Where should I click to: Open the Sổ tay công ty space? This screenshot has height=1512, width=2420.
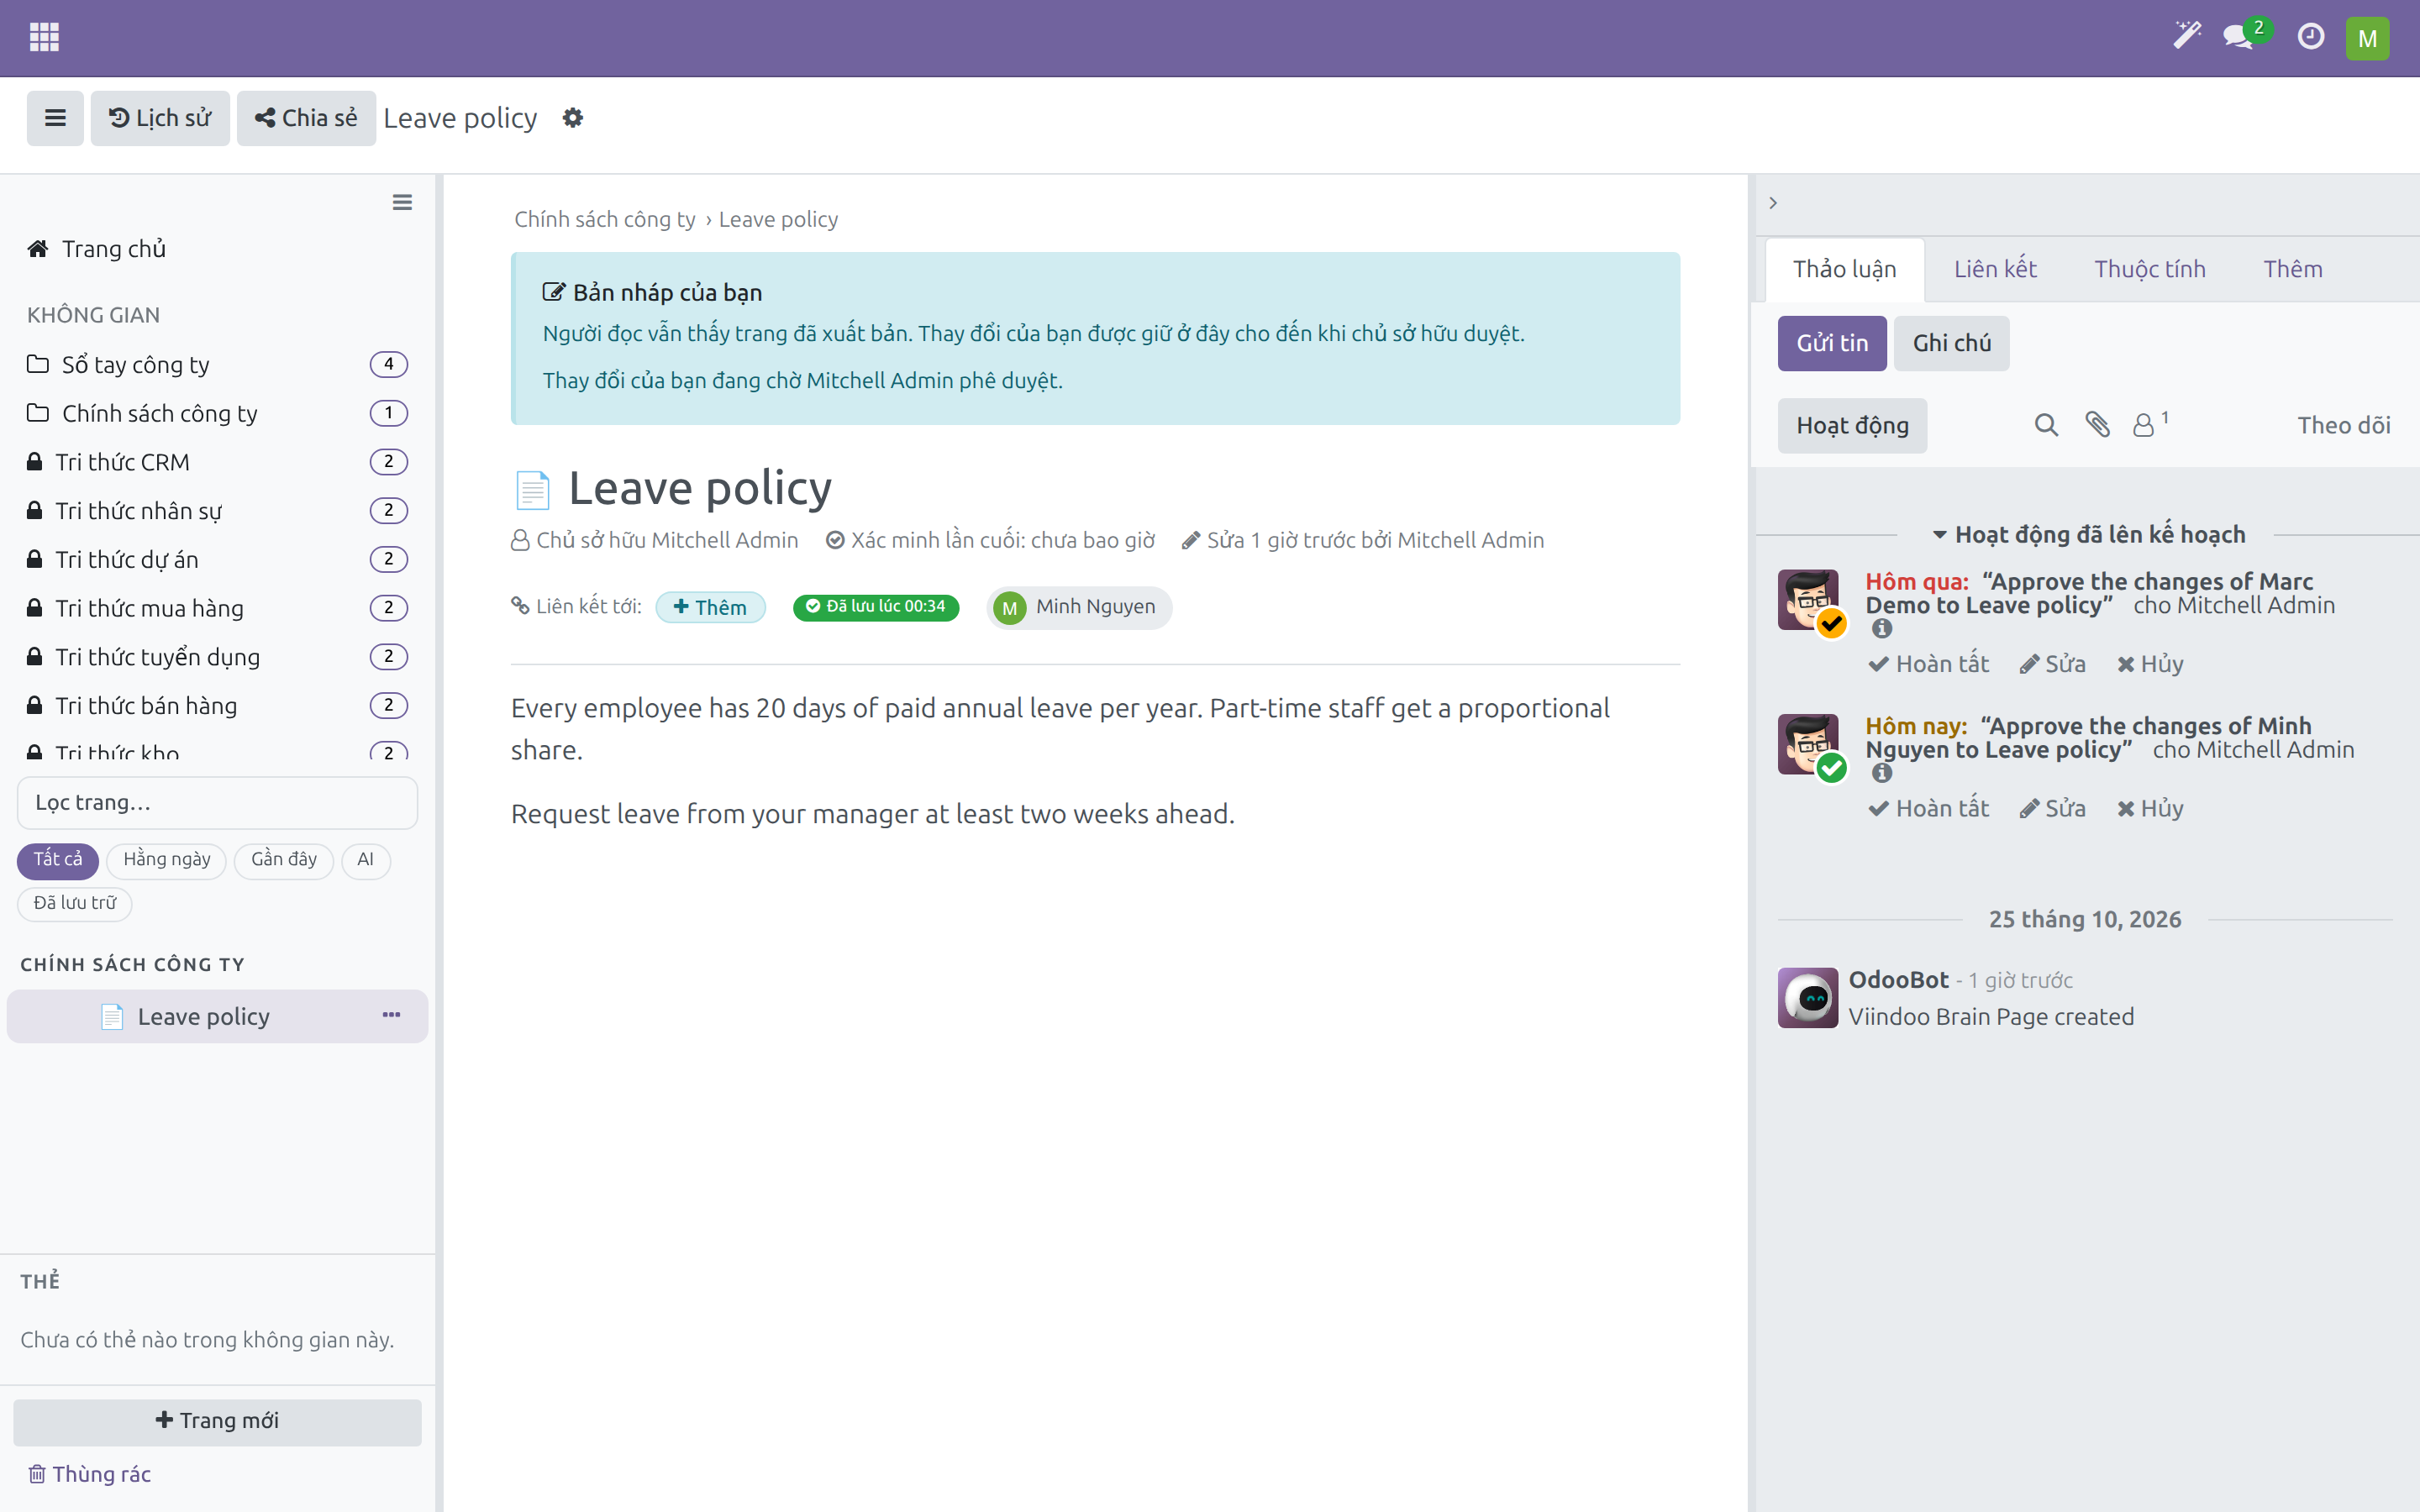coord(217,364)
